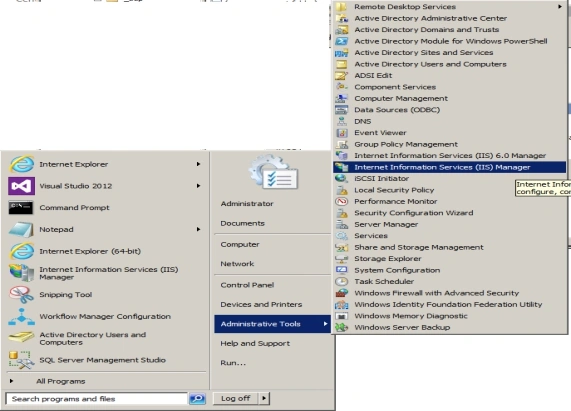Open the Snipping Tool scissors icon

point(21,295)
